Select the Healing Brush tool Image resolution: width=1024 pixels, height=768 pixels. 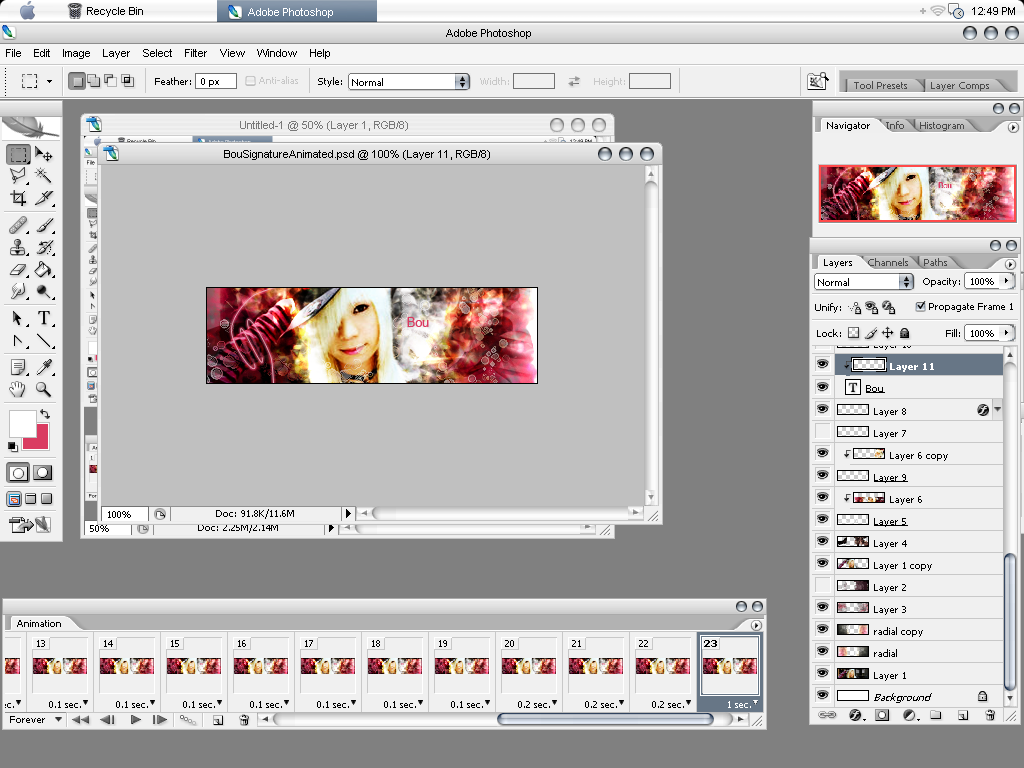[18, 225]
